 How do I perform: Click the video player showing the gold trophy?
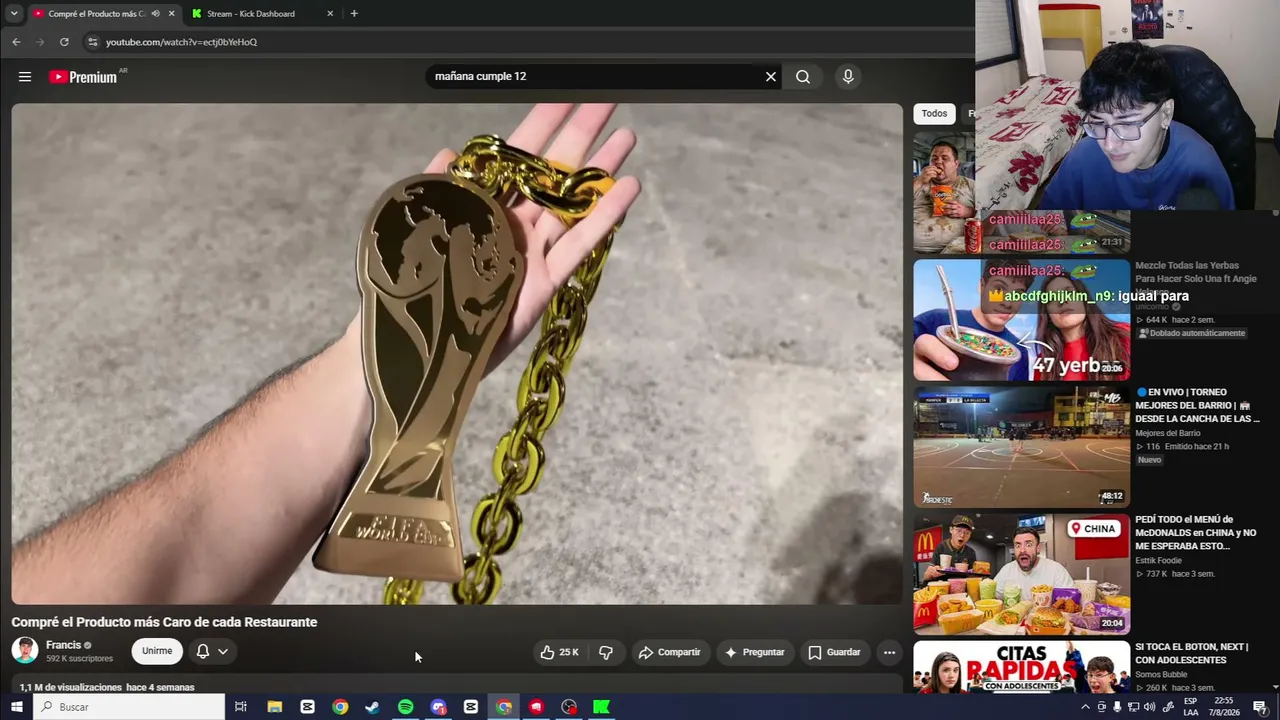tap(457, 354)
